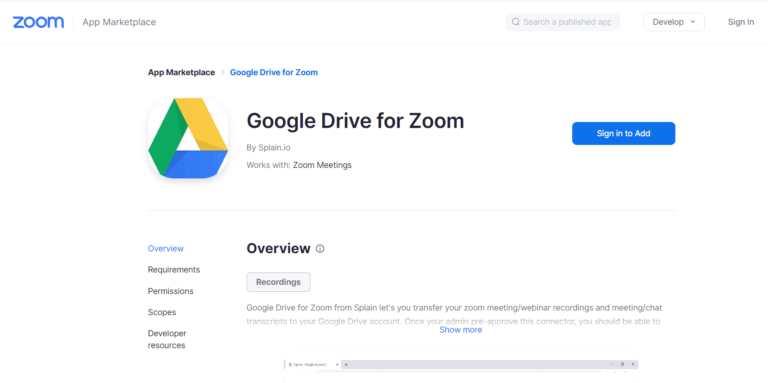Go to App Marketplace breadcrumb

pyautogui.click(x=181, y=72)
